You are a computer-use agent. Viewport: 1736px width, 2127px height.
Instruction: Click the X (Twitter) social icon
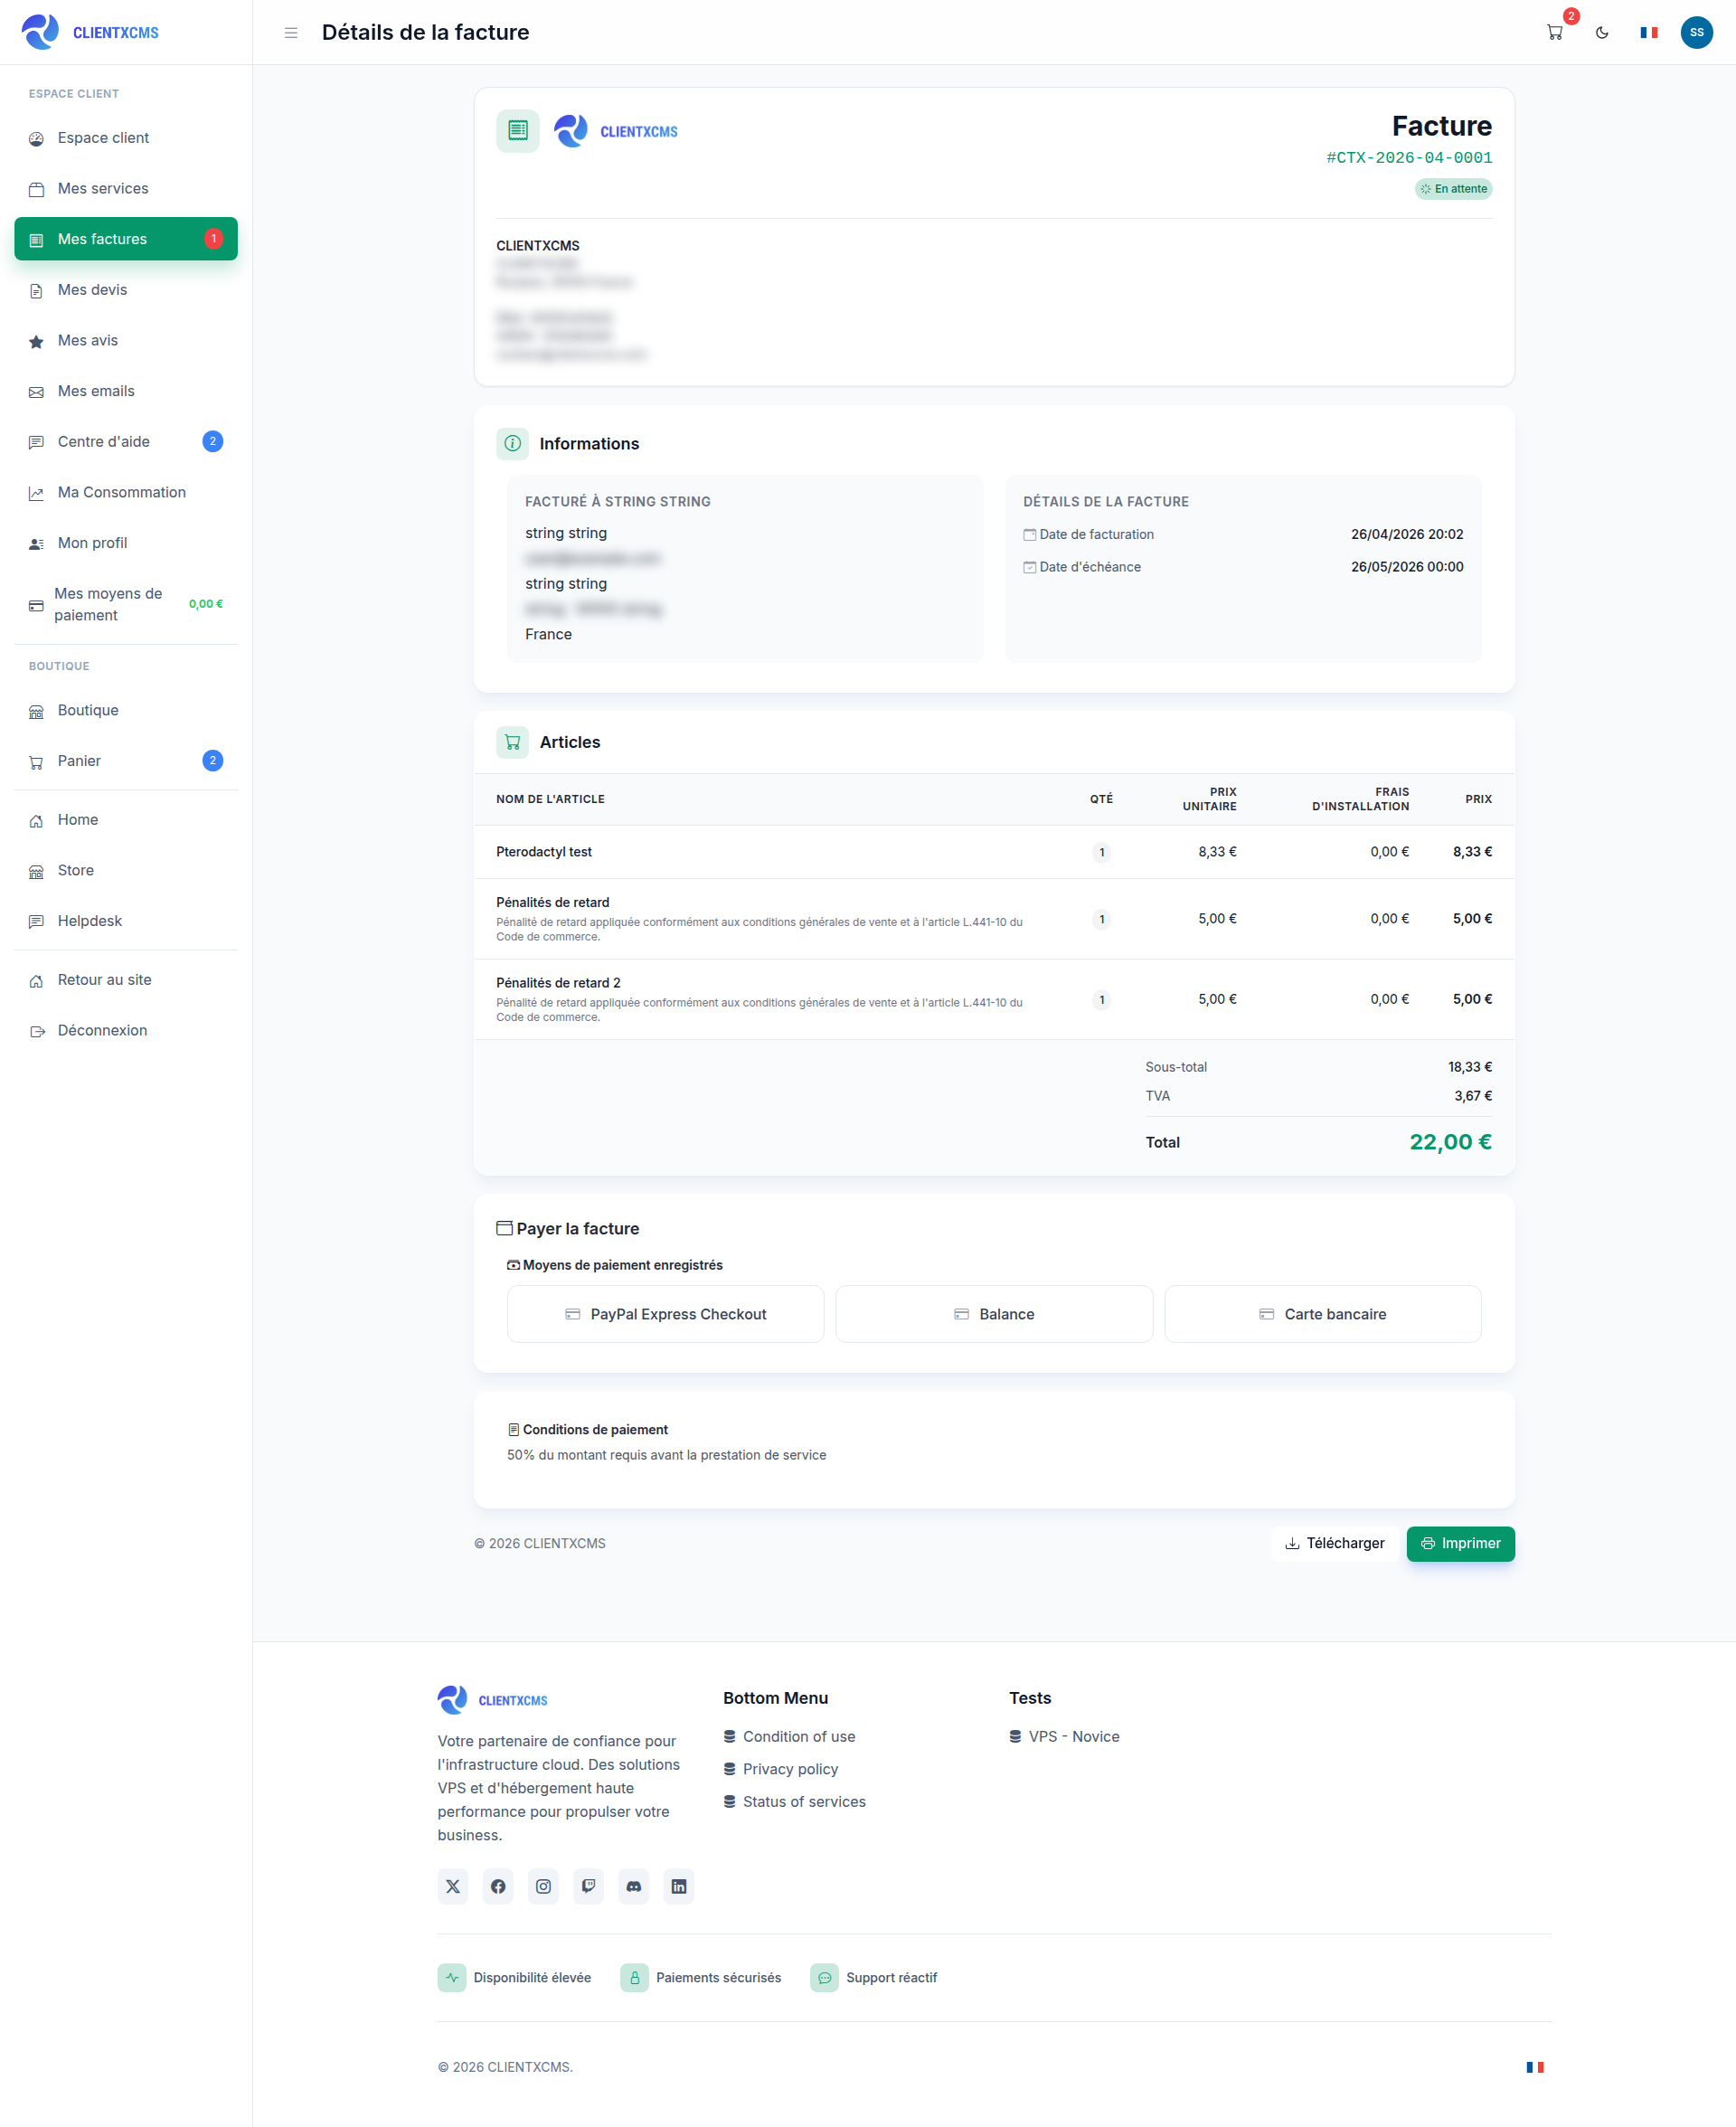(453, 1886)
